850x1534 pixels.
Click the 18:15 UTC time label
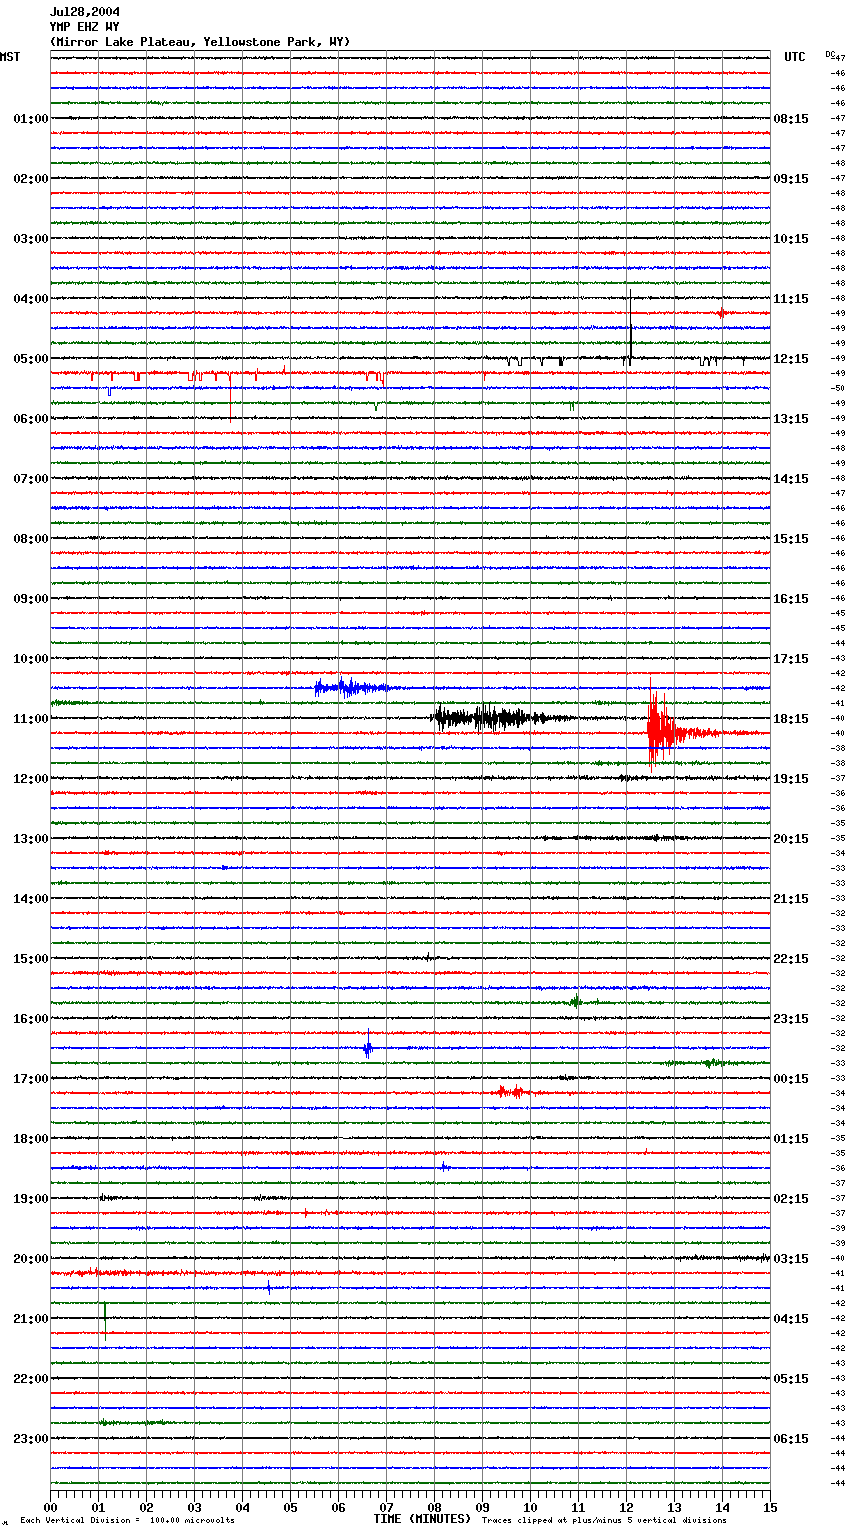coord(791,719)
